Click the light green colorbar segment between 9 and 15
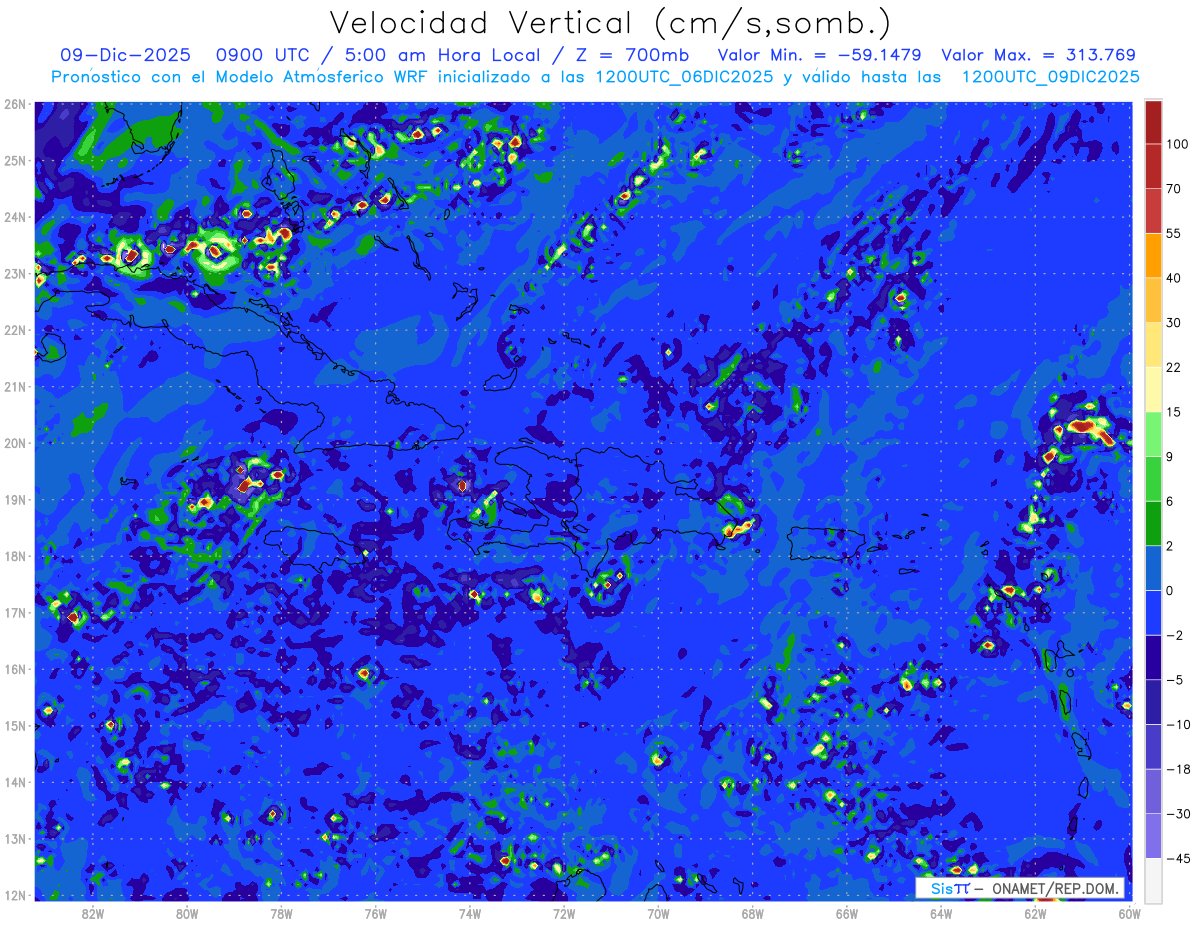The image size is (1200, 927). click(x=1153, y=434)
